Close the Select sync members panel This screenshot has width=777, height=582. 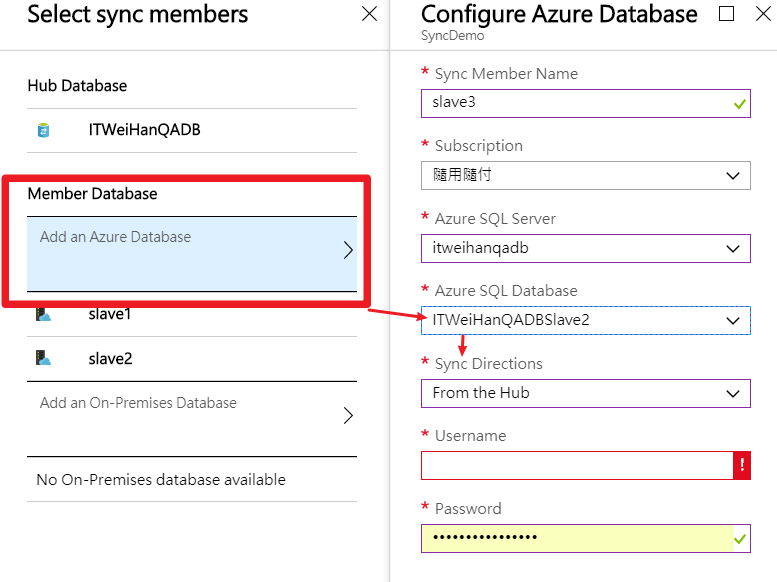369,13
